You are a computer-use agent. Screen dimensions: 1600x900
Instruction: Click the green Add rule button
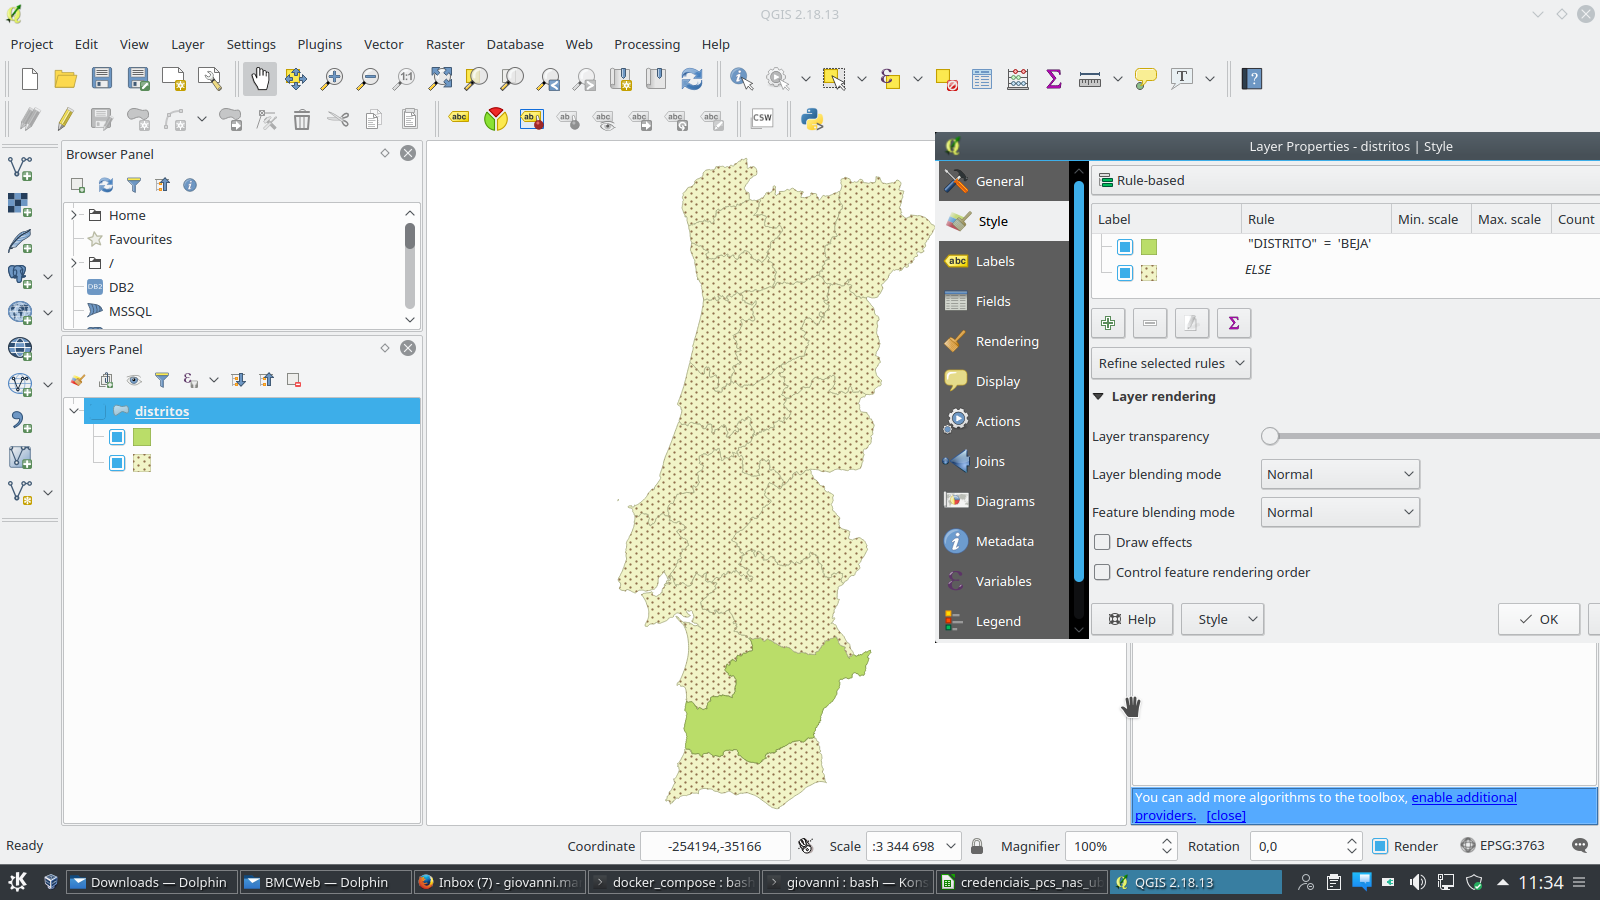(1108, 323)
